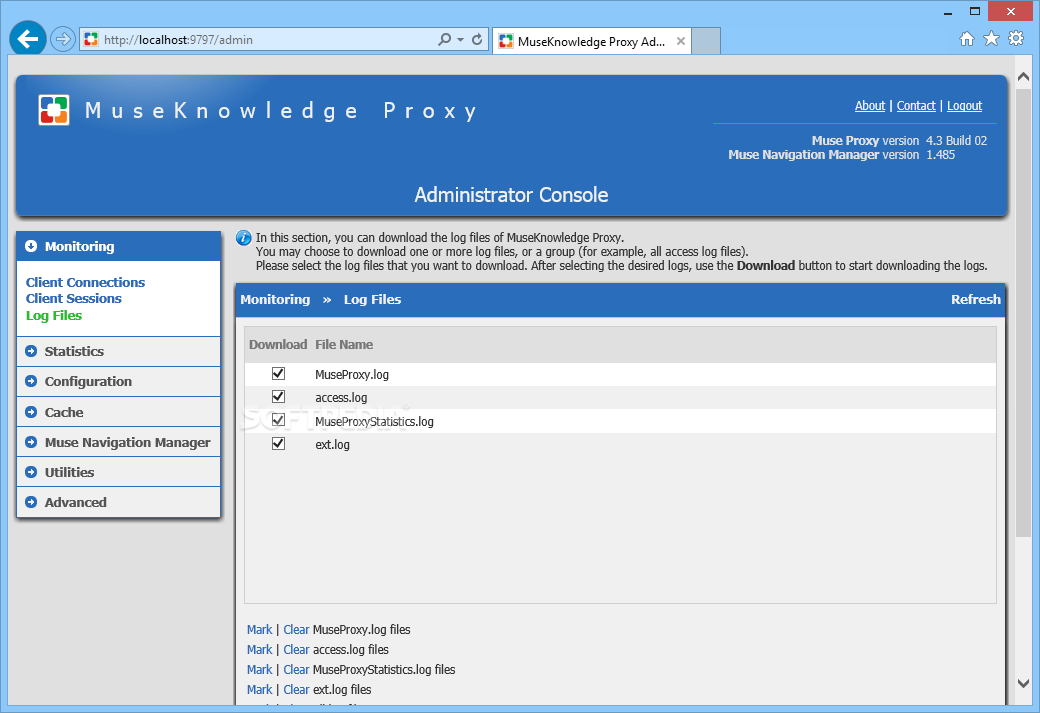Expand the Advanced section arrow

[x=31, y=502]
